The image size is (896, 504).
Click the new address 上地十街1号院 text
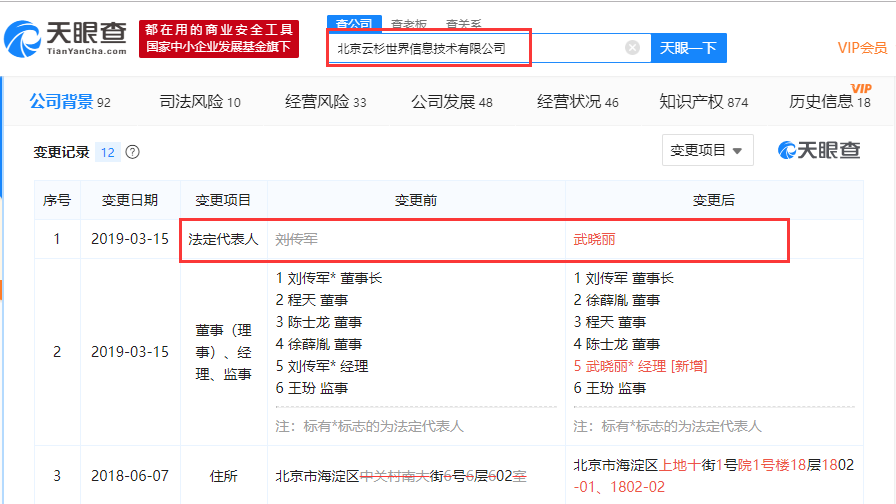tap(706, 465)
